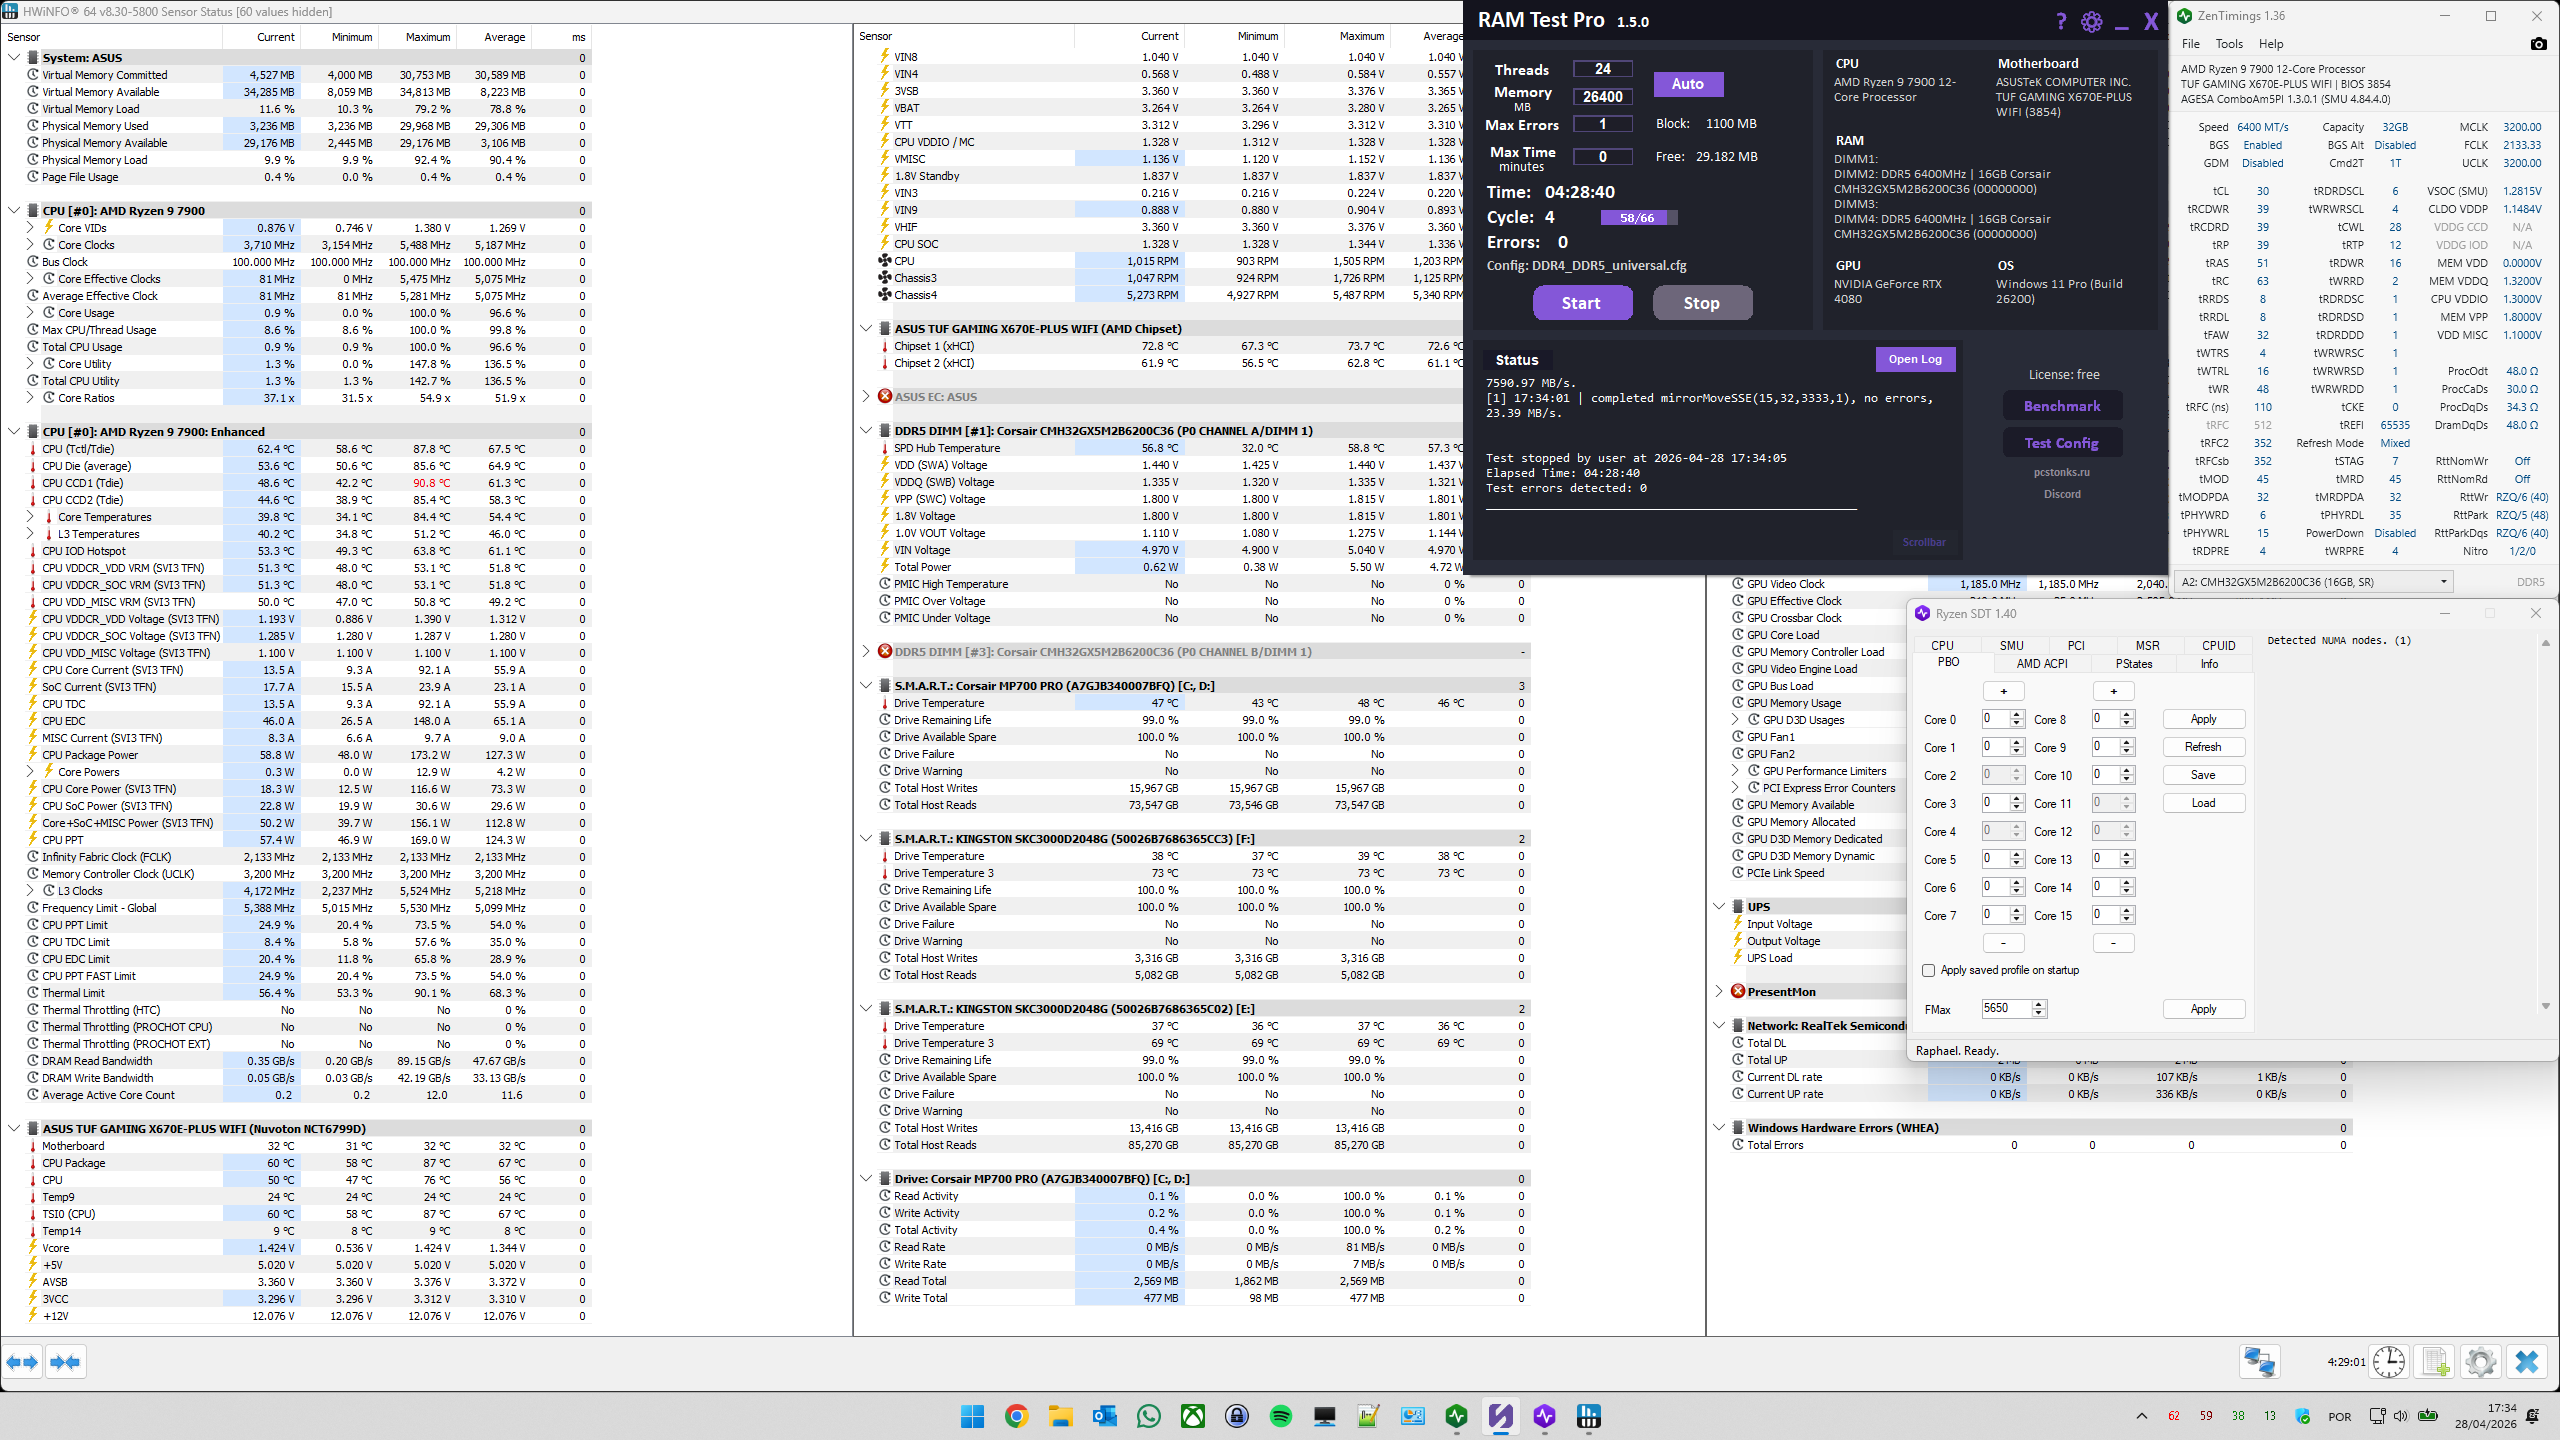Viewport: 2560px width, 1440px height.
Task: Switch to the PStates tab
Action: click(2134, 663)
